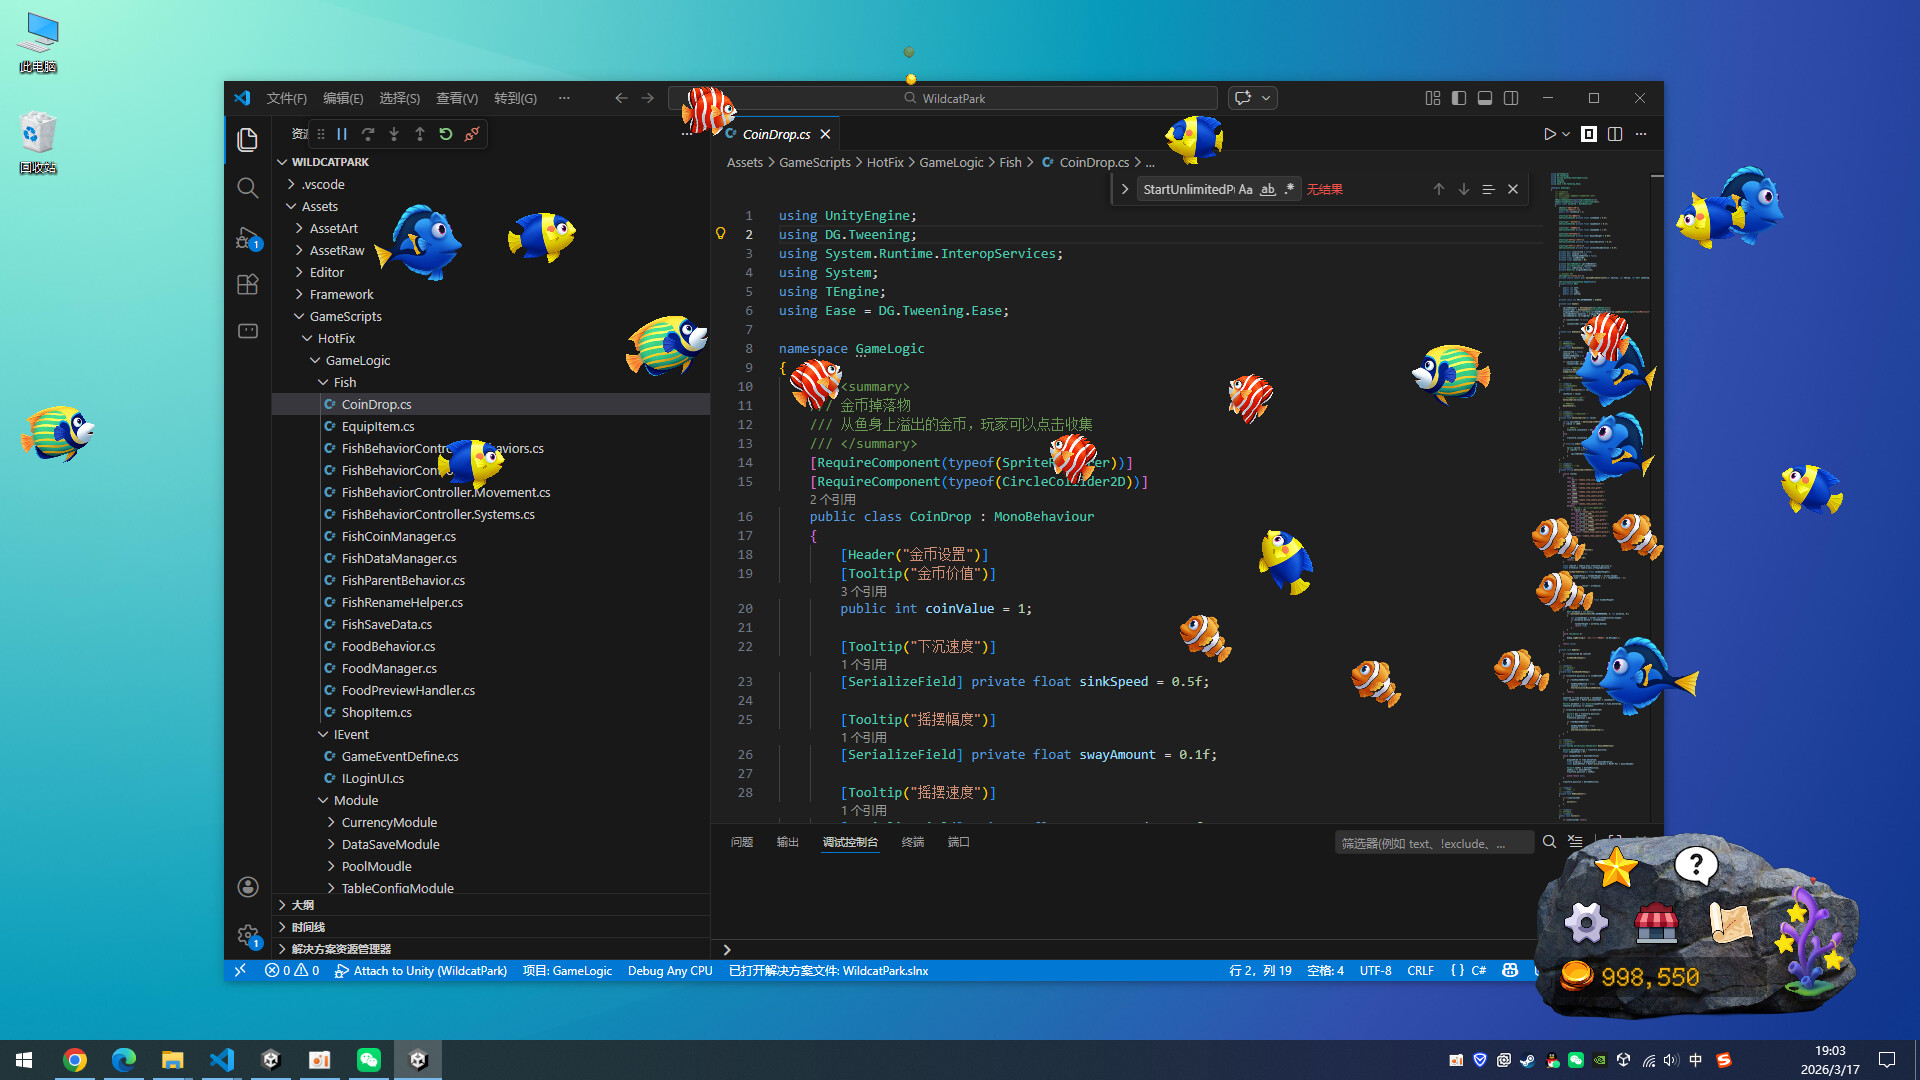
Task: Switch to the 终端 panel tab
Action: point(911,842)
